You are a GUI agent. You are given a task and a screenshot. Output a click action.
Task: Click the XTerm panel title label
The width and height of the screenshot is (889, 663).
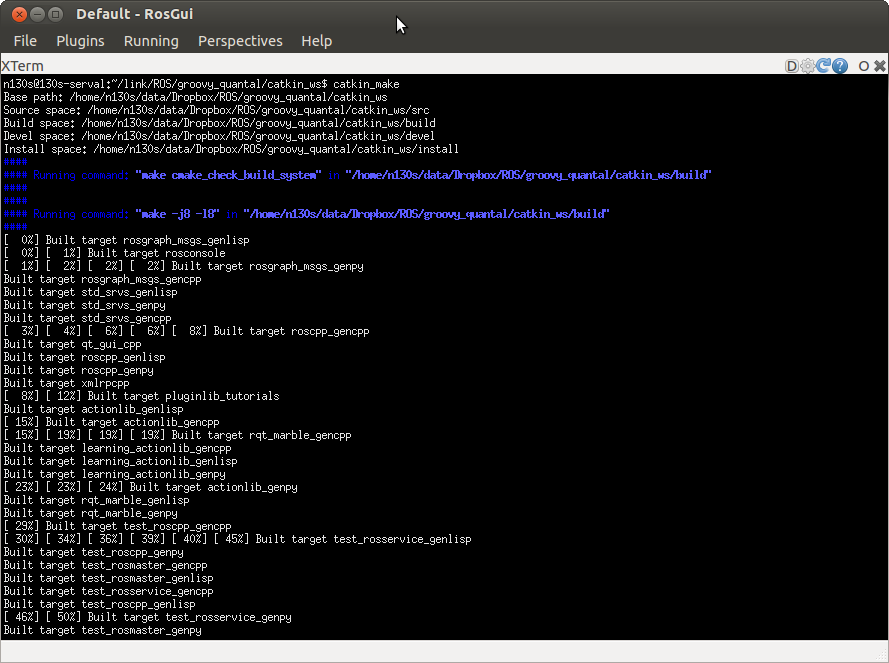[x=22, y=66]
